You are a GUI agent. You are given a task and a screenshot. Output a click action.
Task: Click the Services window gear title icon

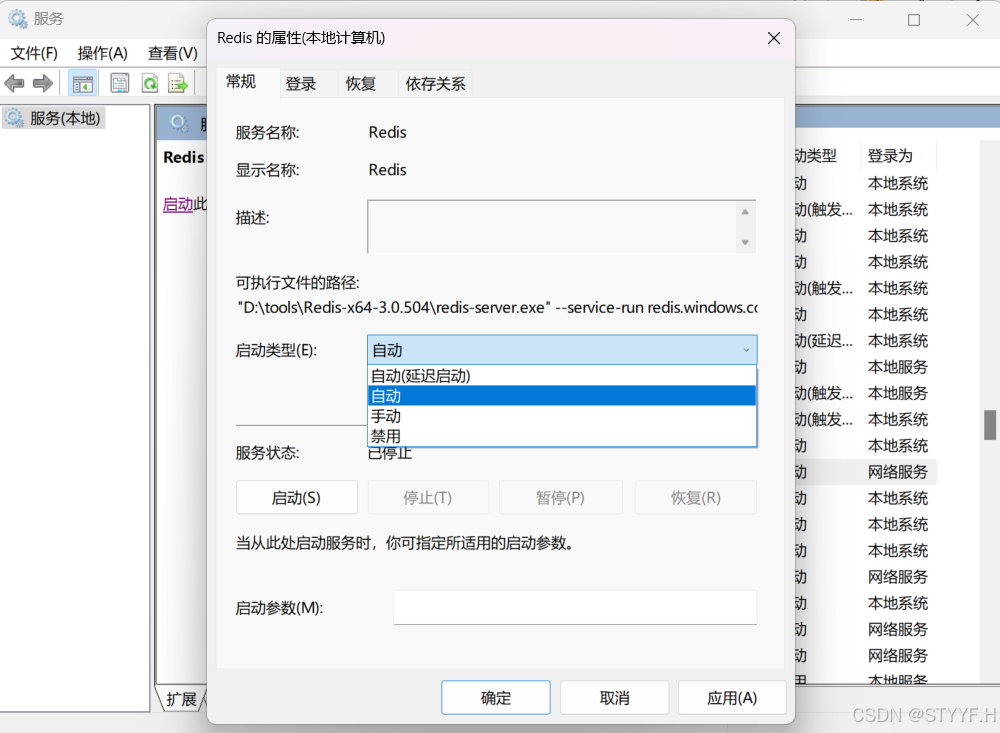[x=17, y=19]
